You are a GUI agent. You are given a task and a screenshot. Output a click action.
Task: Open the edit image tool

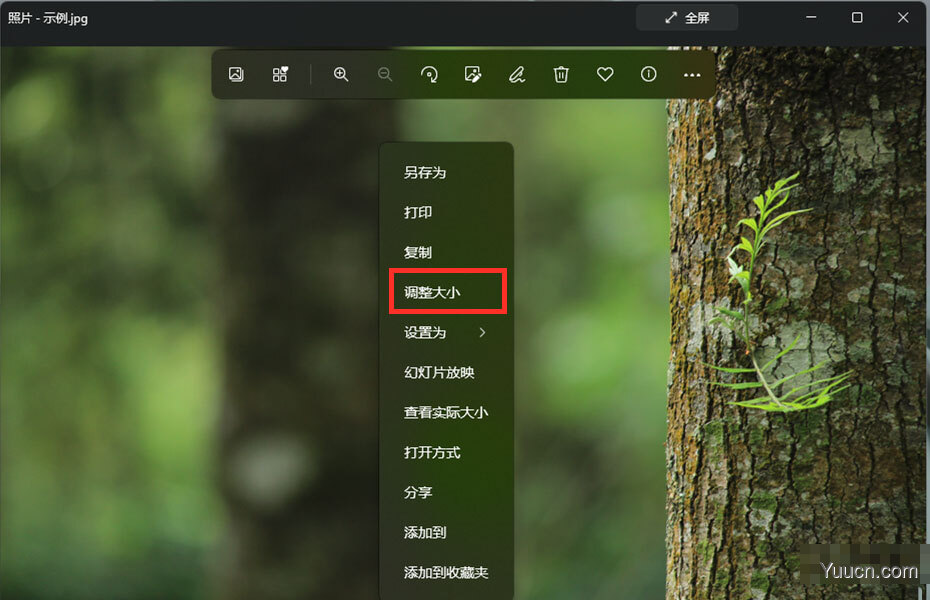pos(473,75)
